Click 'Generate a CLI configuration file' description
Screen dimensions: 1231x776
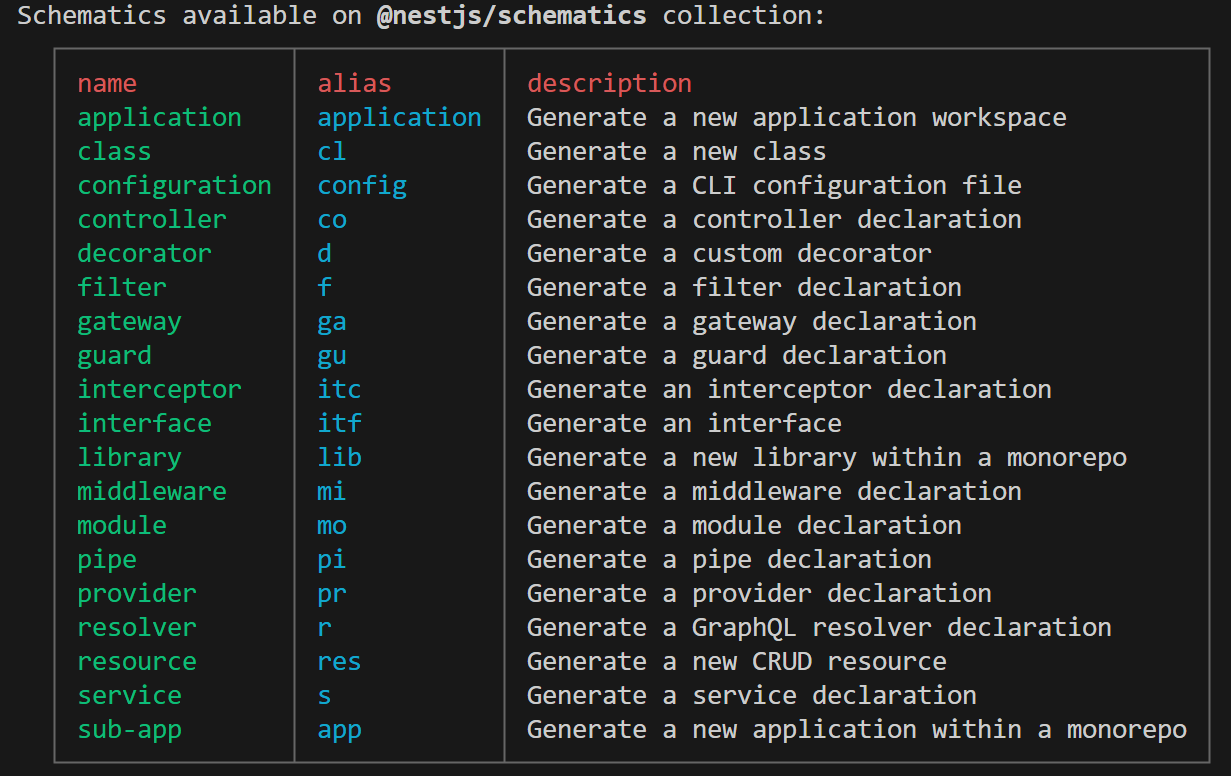pos(774,186)
